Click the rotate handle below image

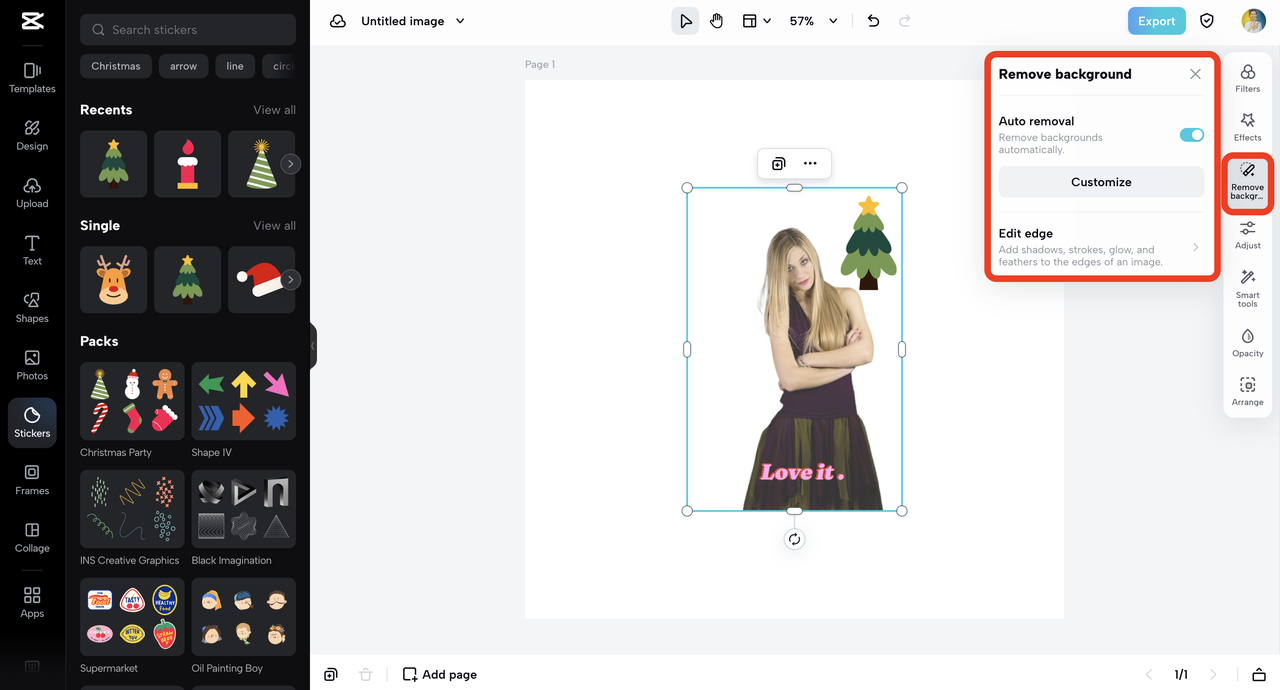794,539
